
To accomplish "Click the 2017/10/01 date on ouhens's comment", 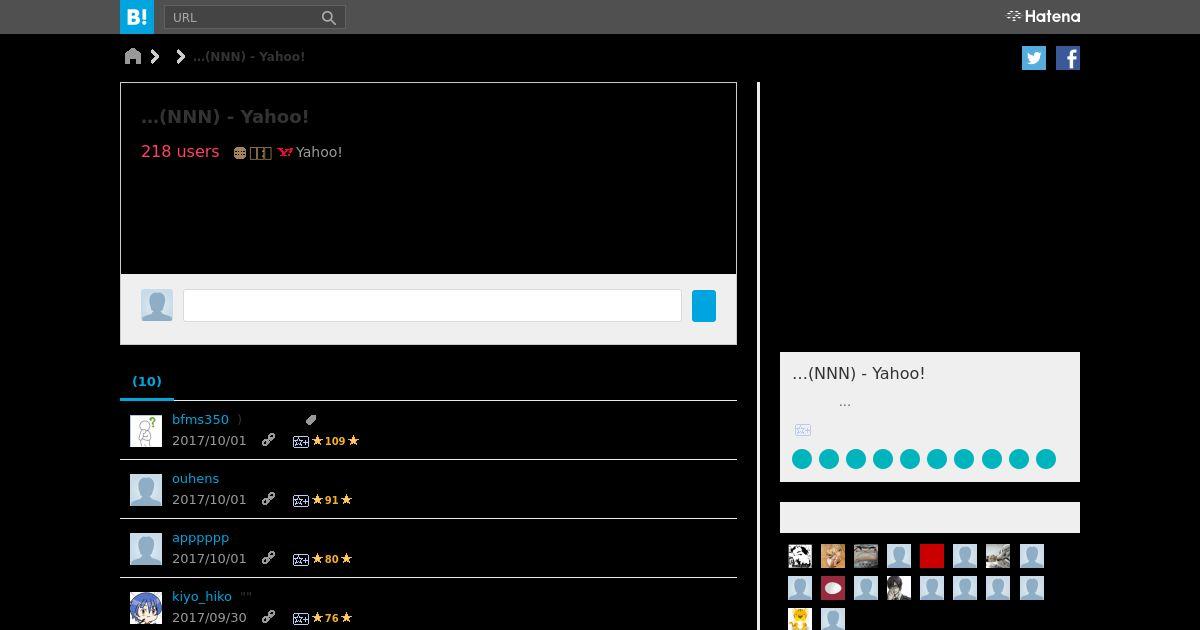I will click(209, 499).
